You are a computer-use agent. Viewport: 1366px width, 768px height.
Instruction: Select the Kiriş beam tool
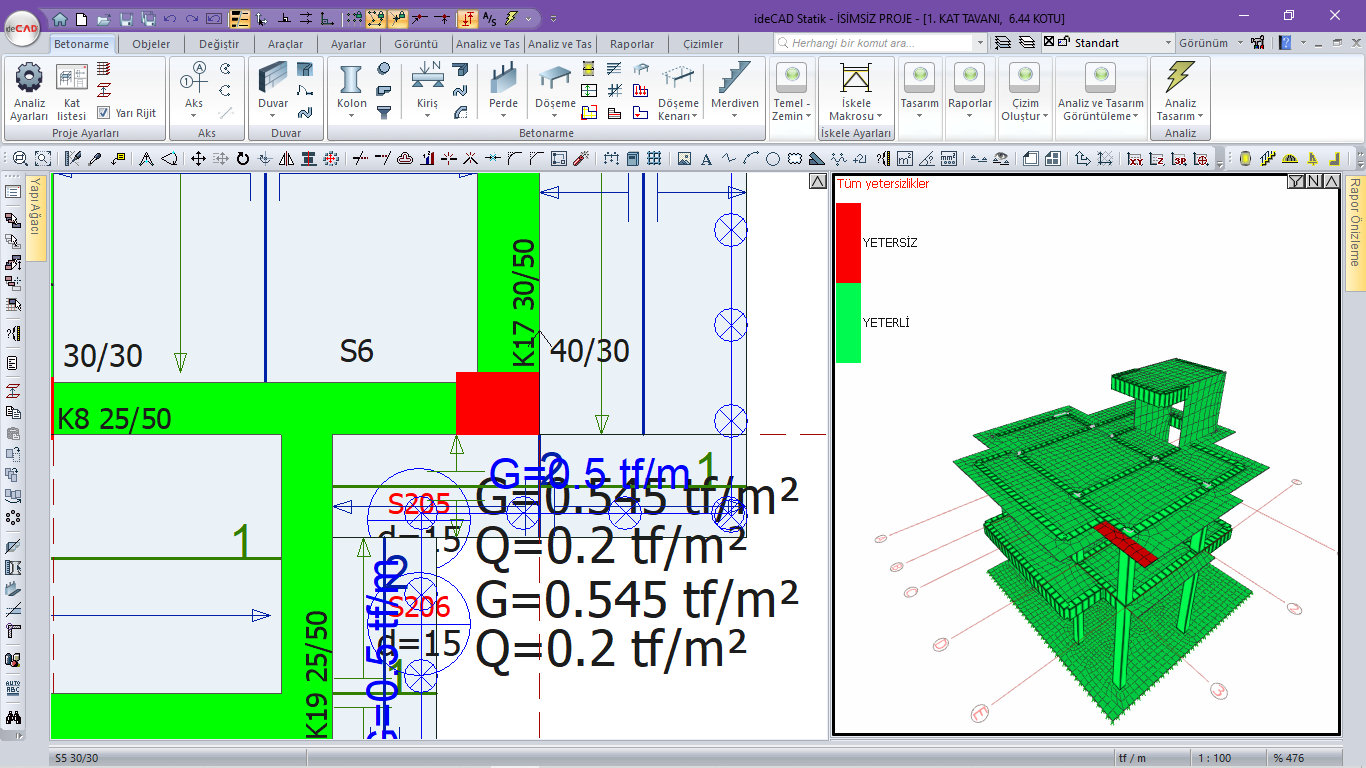point(428,86)
